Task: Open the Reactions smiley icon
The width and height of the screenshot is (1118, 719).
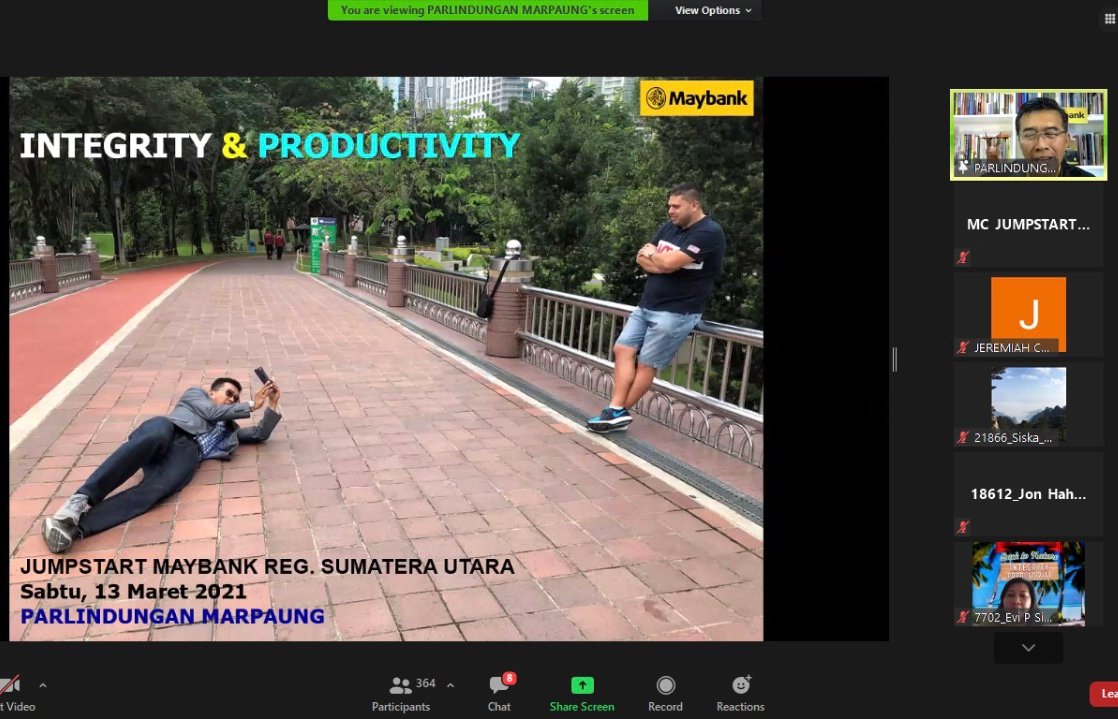Action: [740, 686]
